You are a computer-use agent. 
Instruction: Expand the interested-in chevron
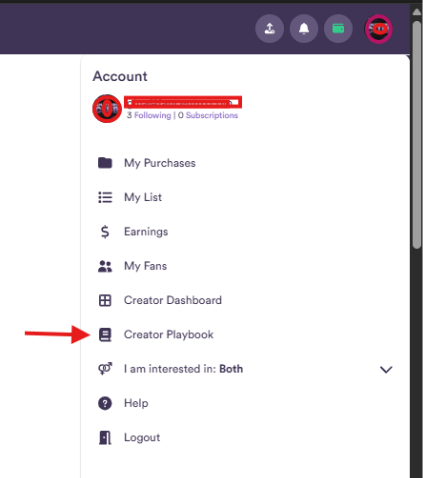386,369
